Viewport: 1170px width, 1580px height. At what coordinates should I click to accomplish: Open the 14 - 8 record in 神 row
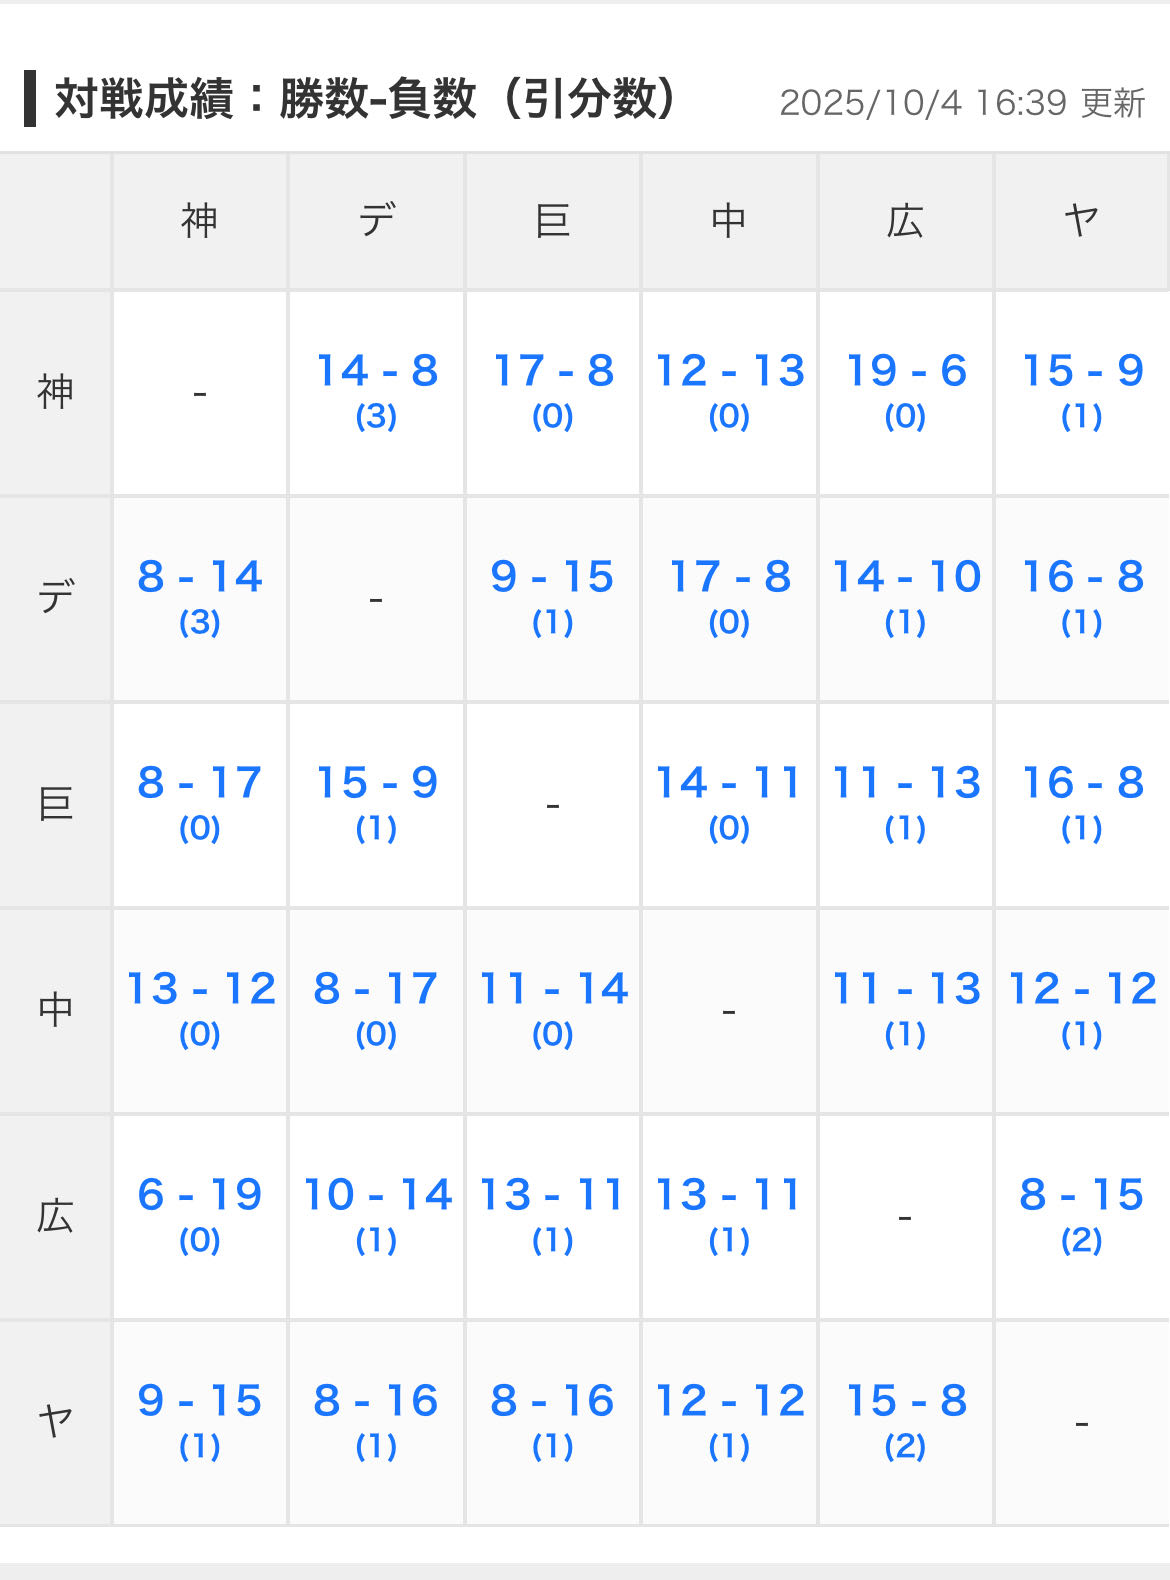[x=377, y=372]
